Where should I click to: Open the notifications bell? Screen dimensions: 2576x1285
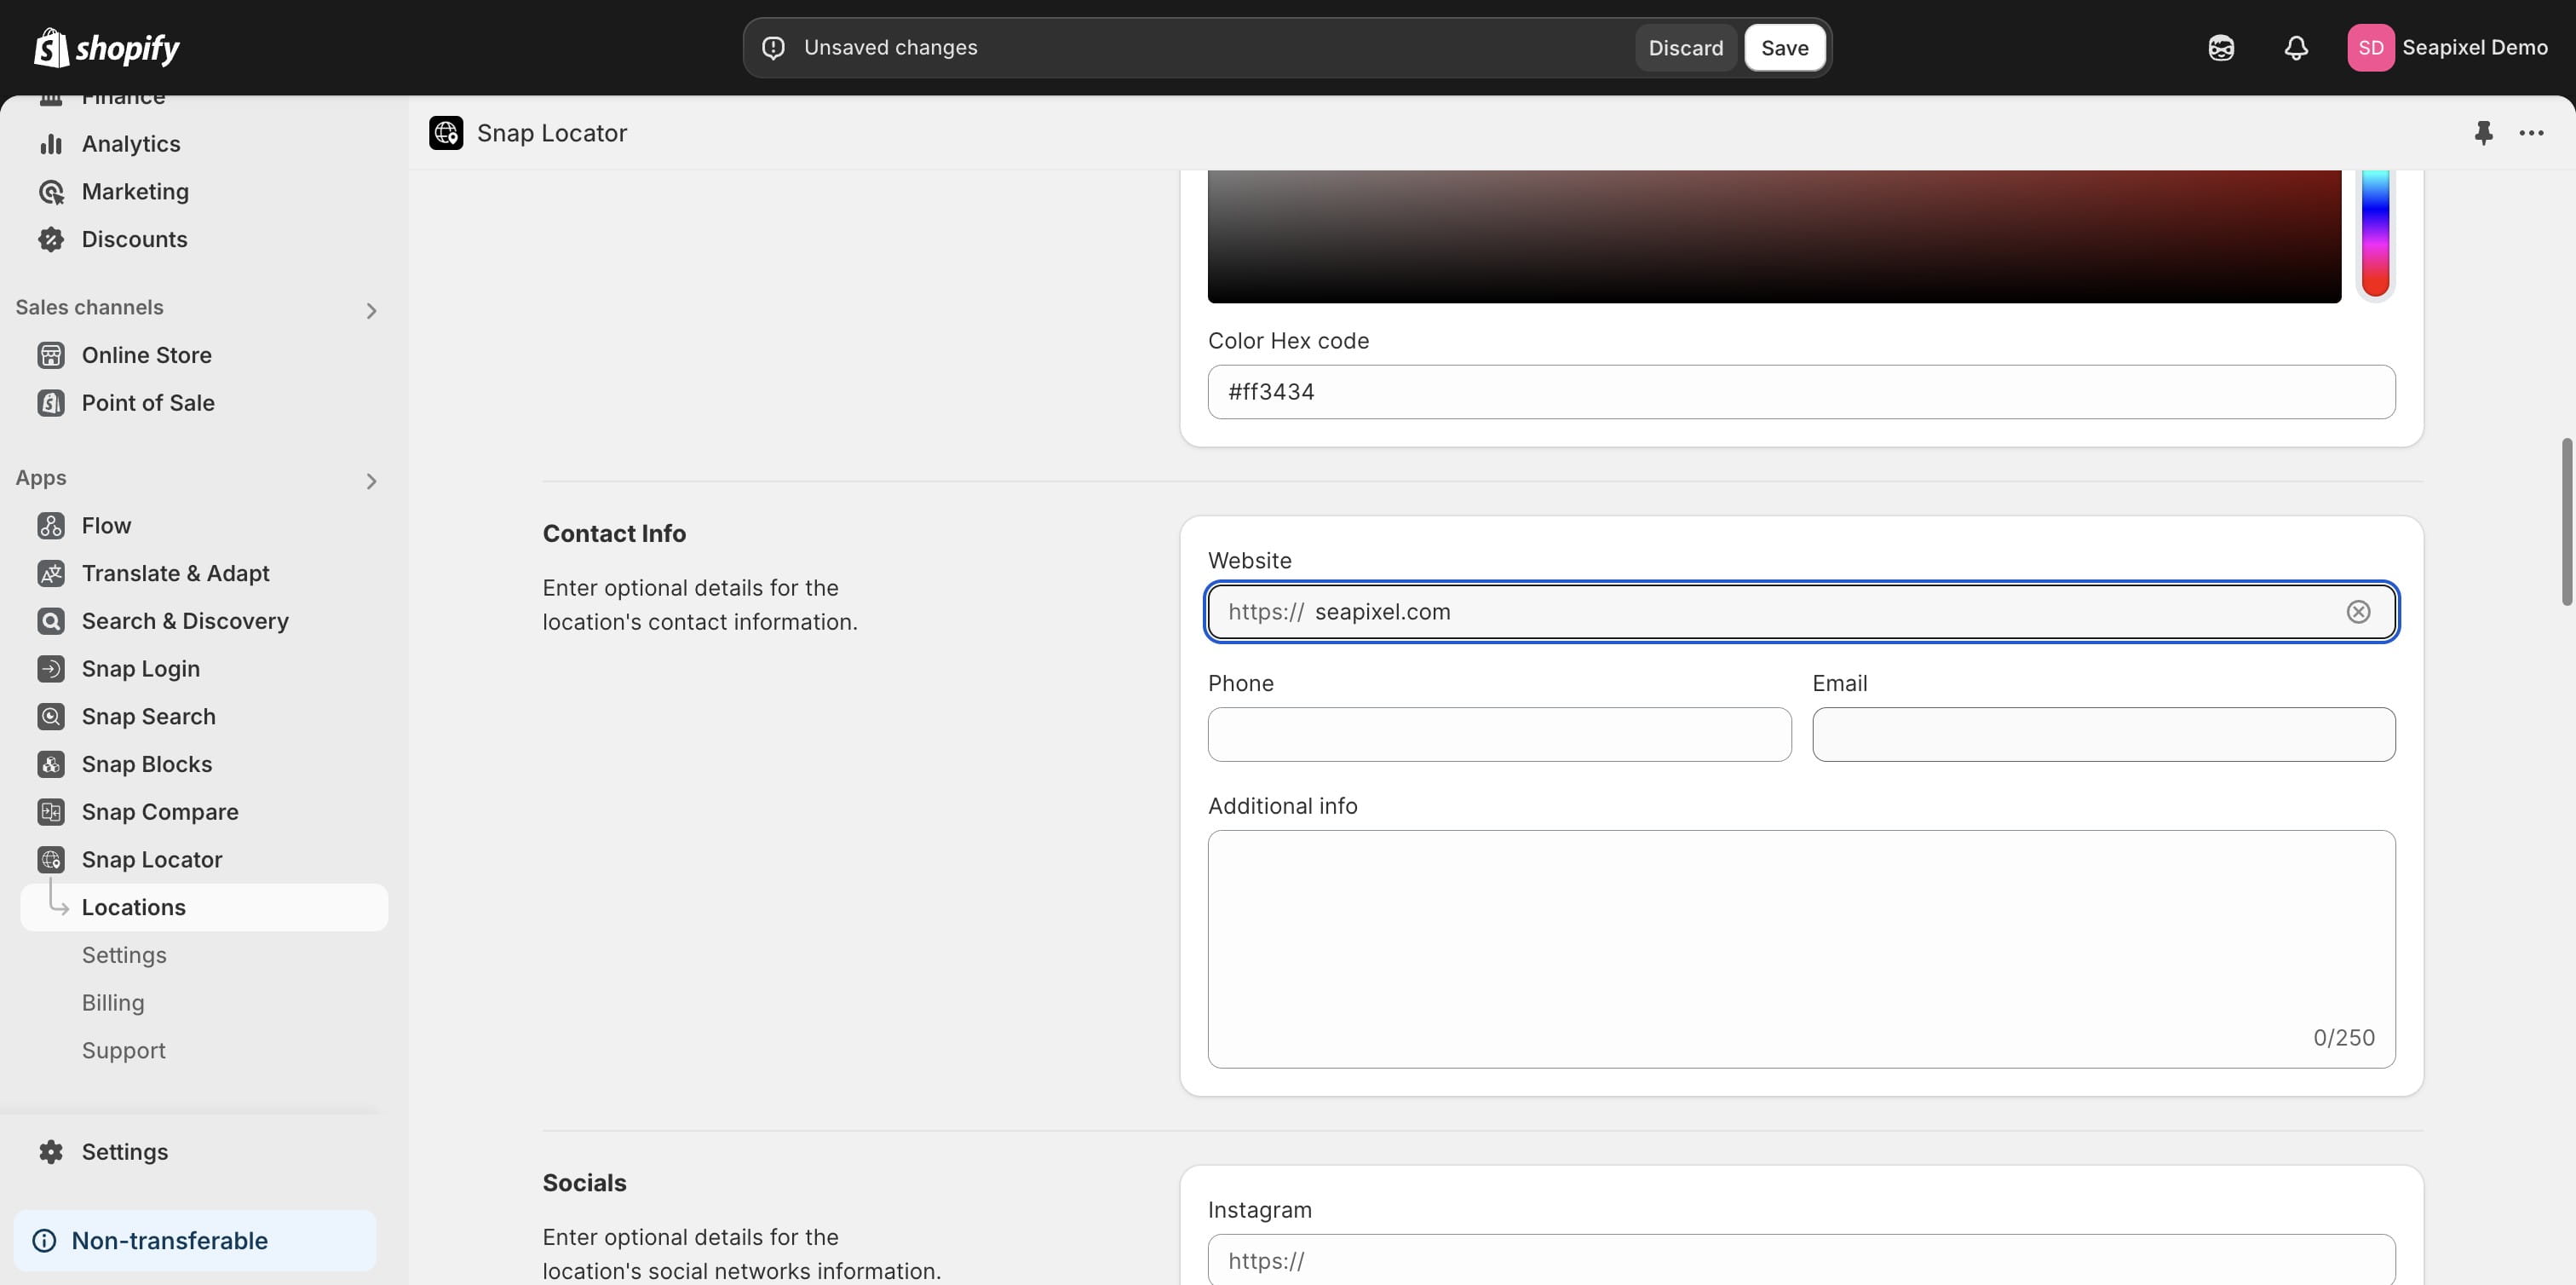pos(2296,48)
